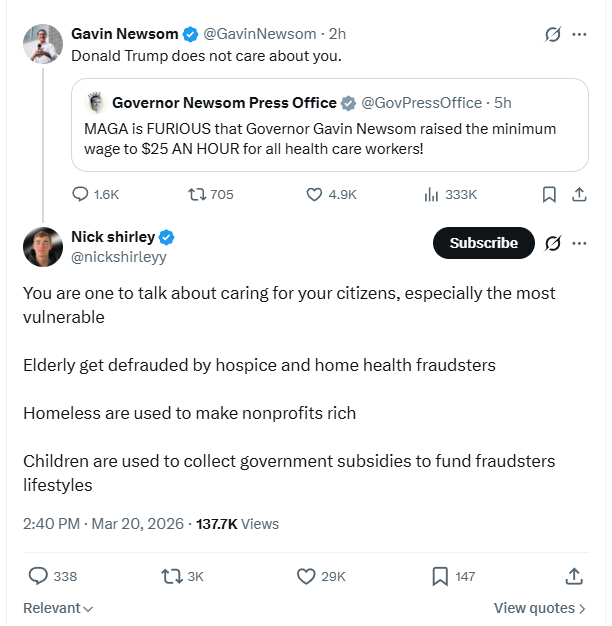Open more options on Nick shirley's post
The width and height of the screenshot is (612, 626).
pos(579,243)
